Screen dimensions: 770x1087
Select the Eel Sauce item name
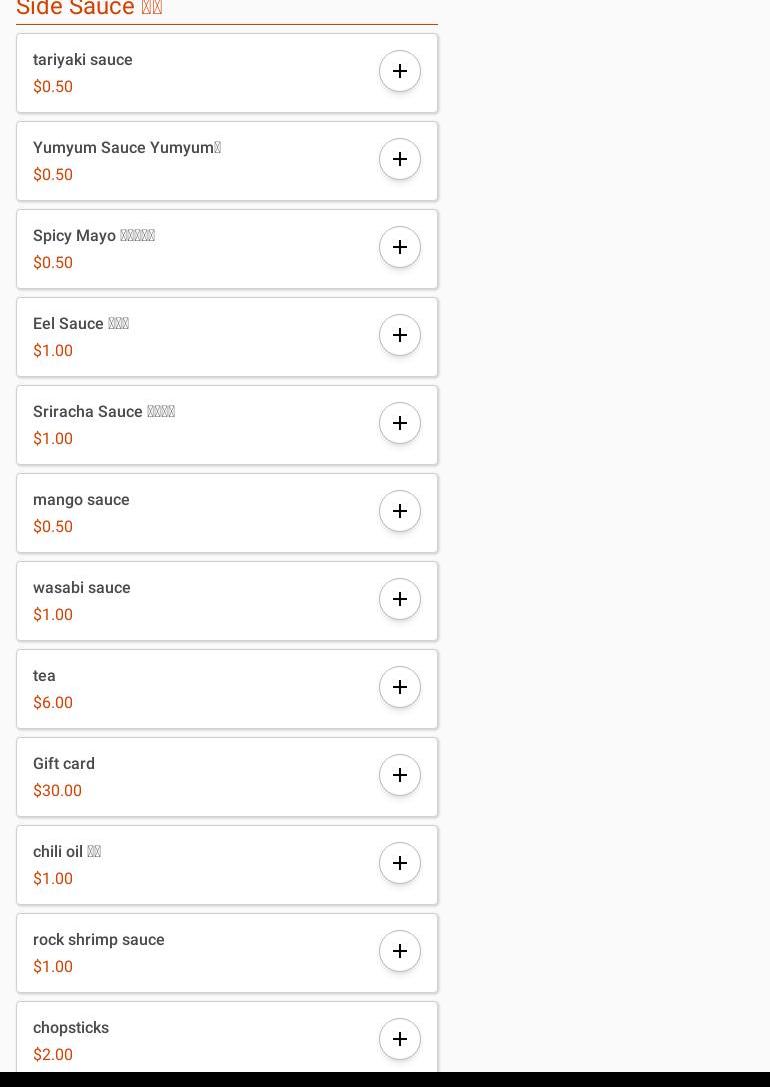click(x=81, y=324)
